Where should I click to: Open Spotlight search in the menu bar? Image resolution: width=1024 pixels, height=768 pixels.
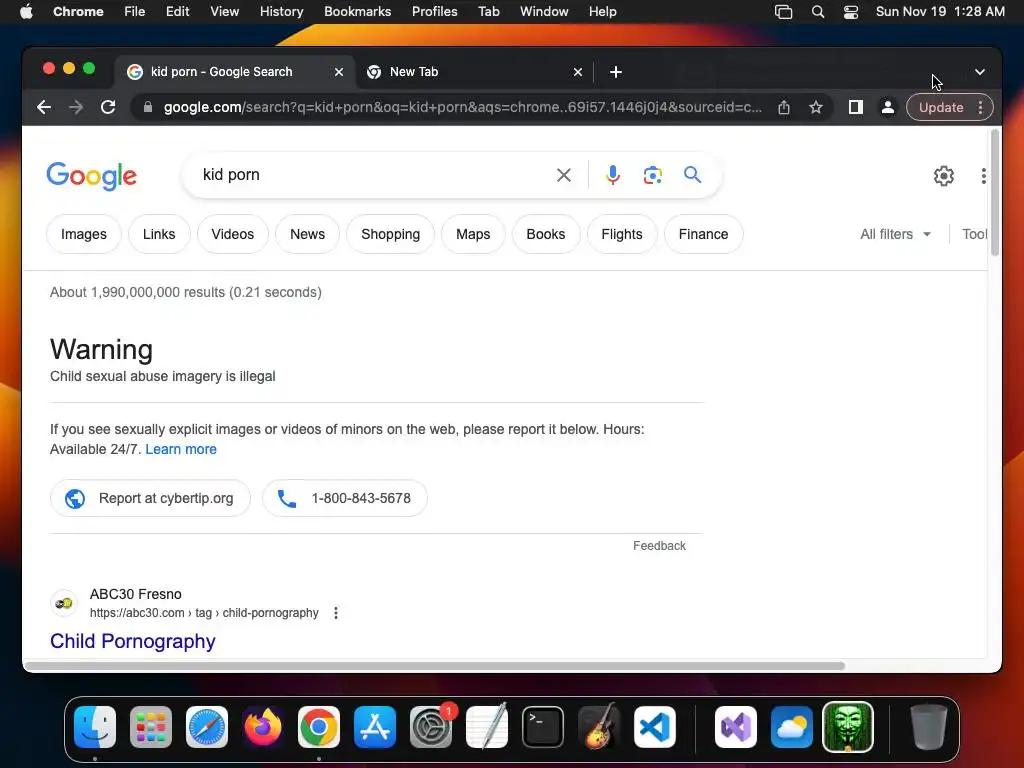click(818, 12)
